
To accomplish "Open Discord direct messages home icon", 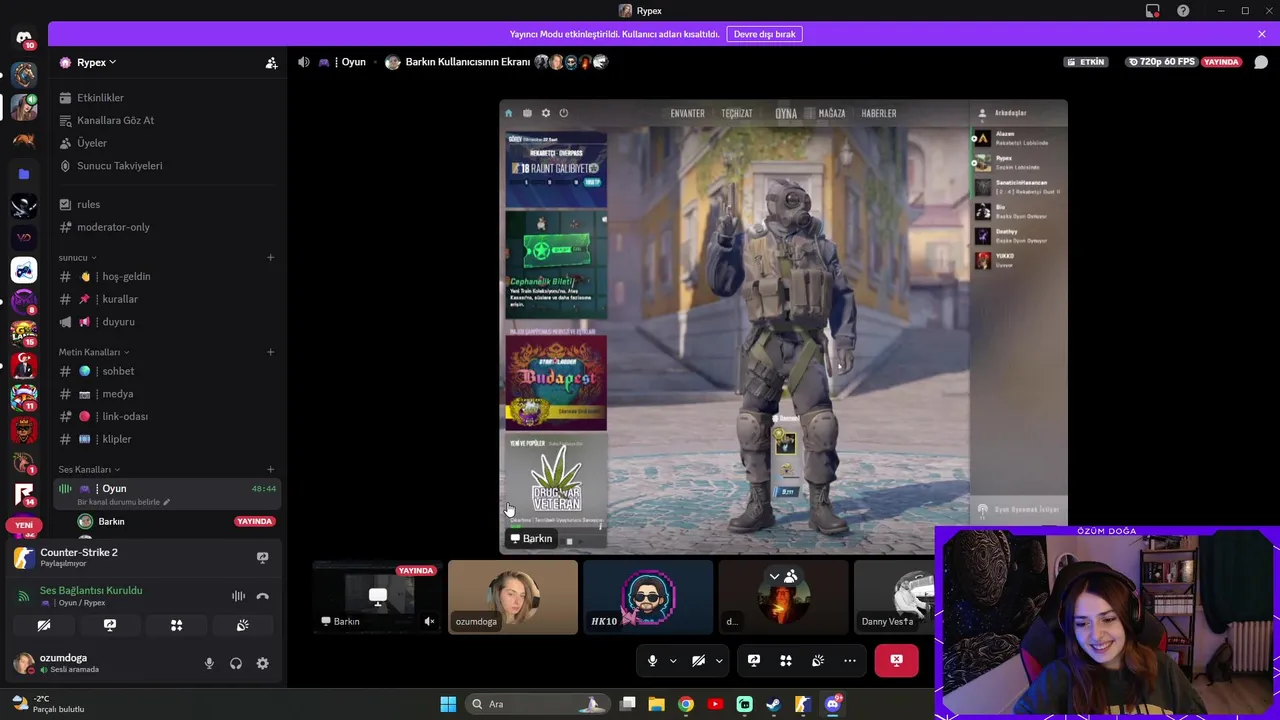I will [x=24, y=38].
